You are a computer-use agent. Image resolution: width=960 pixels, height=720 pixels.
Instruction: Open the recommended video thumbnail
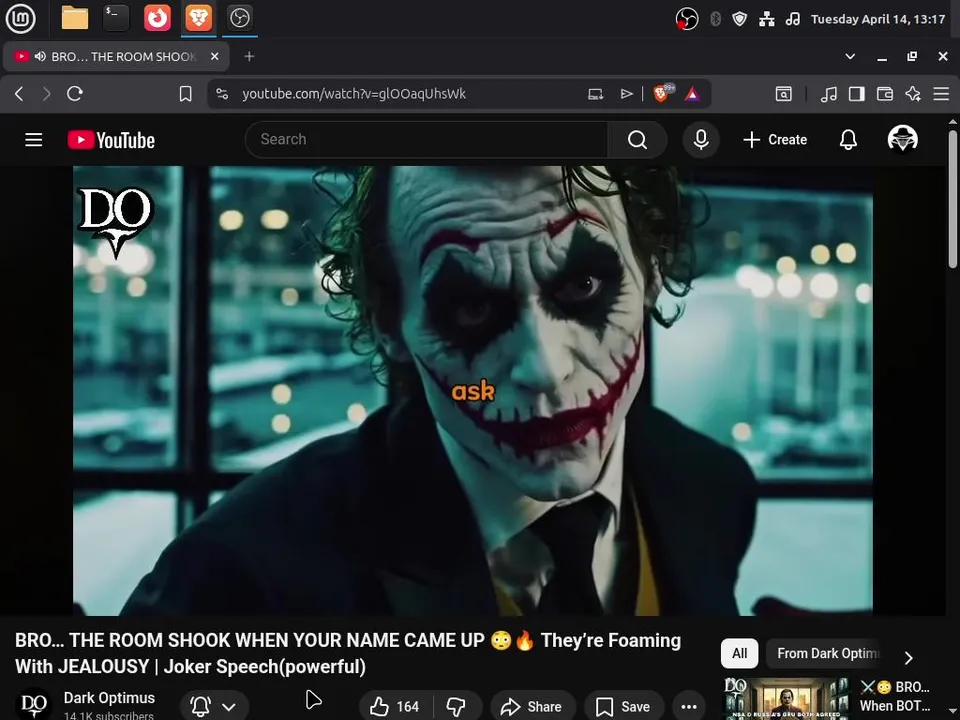pos(786,699)
